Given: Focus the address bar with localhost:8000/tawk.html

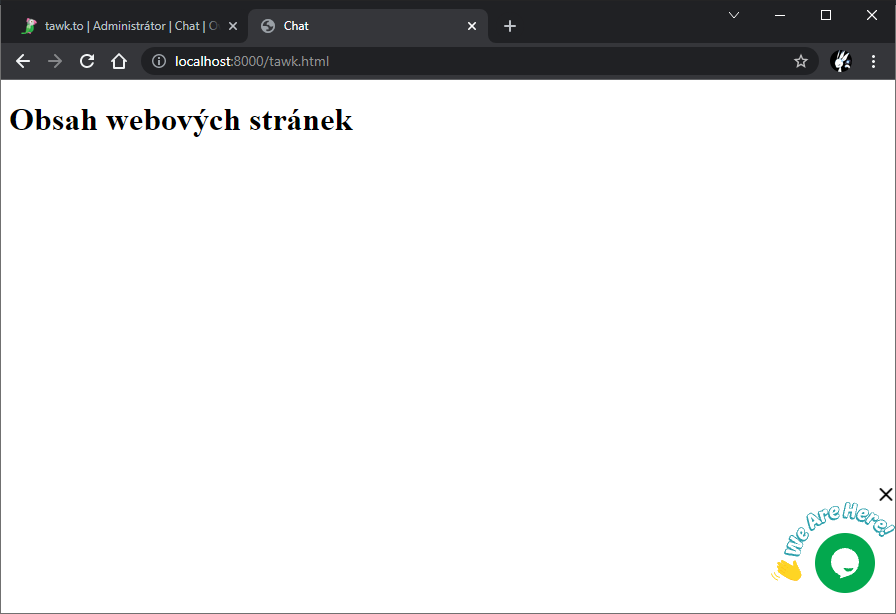Looking at the screenshot, I should [x=450, y=61].
